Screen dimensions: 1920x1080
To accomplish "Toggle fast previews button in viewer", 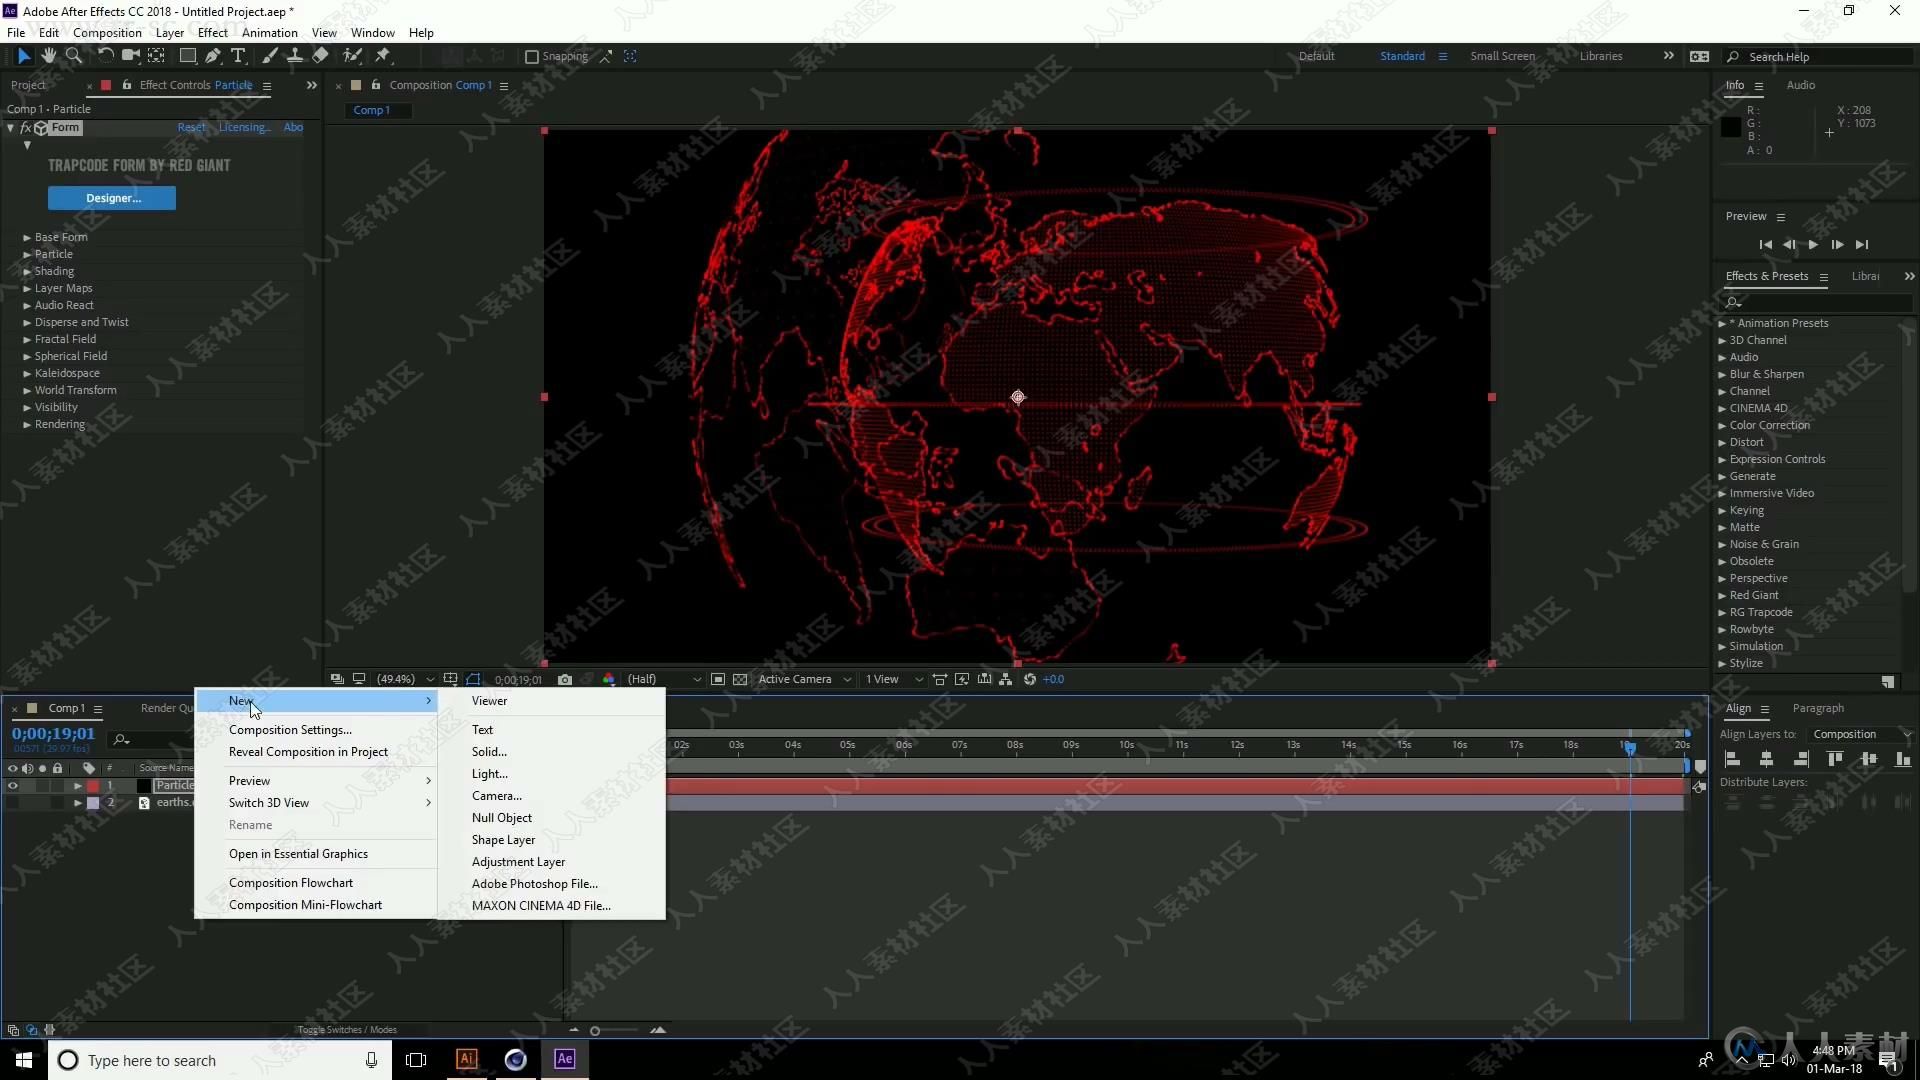I will [962, 679].
